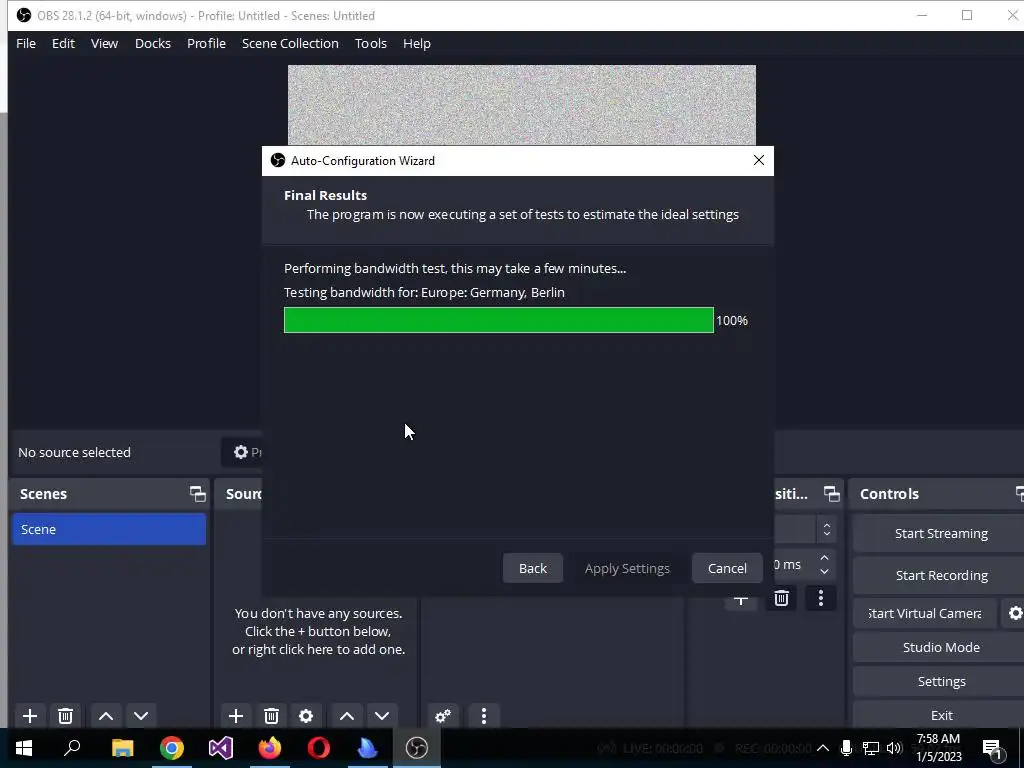Open the Docks menu

coord(153,43)
